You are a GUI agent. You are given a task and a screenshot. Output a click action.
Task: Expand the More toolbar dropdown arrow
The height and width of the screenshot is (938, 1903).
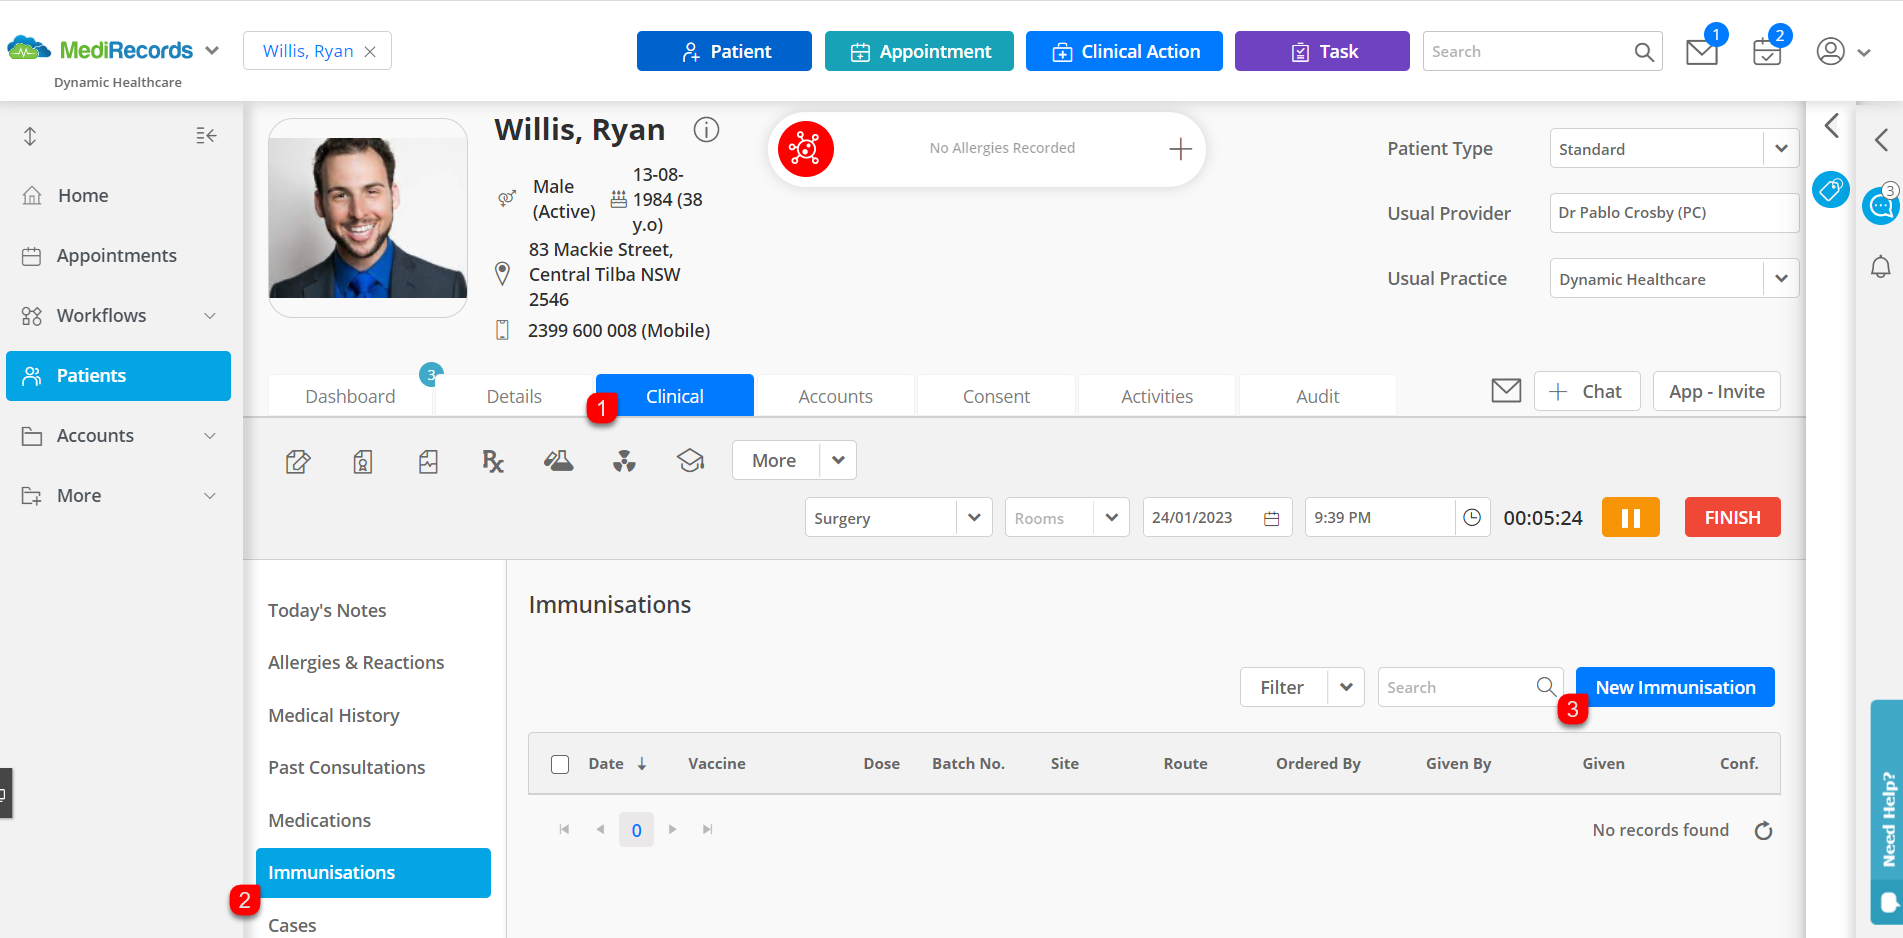click(x=838, y=461)
